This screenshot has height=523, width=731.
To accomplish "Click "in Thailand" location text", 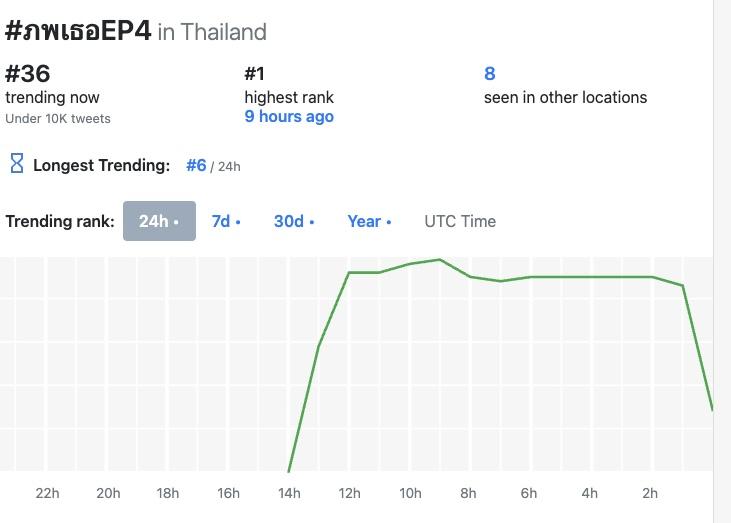I will click(x=212, y=32).
